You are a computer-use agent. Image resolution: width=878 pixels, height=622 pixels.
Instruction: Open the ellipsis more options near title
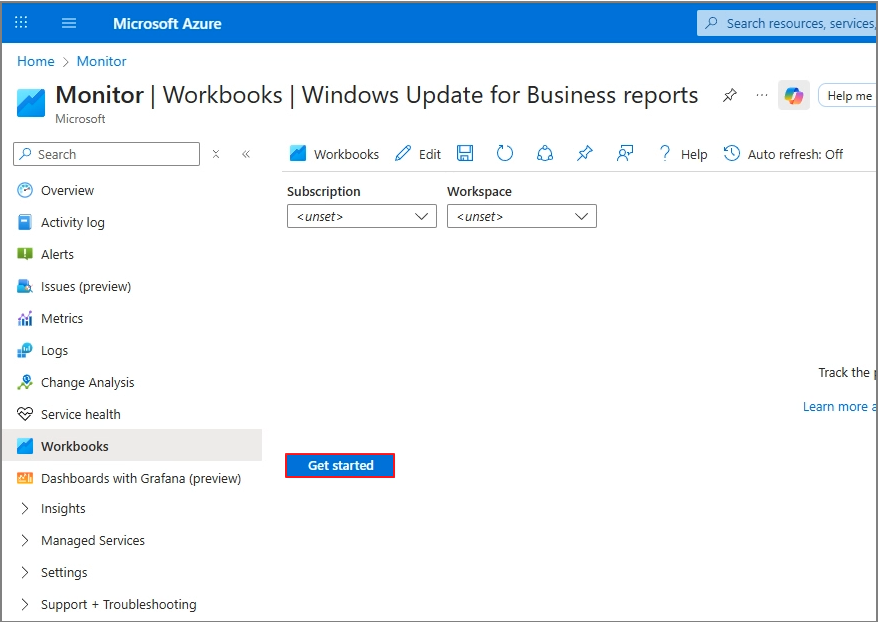click(x=762, y=95)
